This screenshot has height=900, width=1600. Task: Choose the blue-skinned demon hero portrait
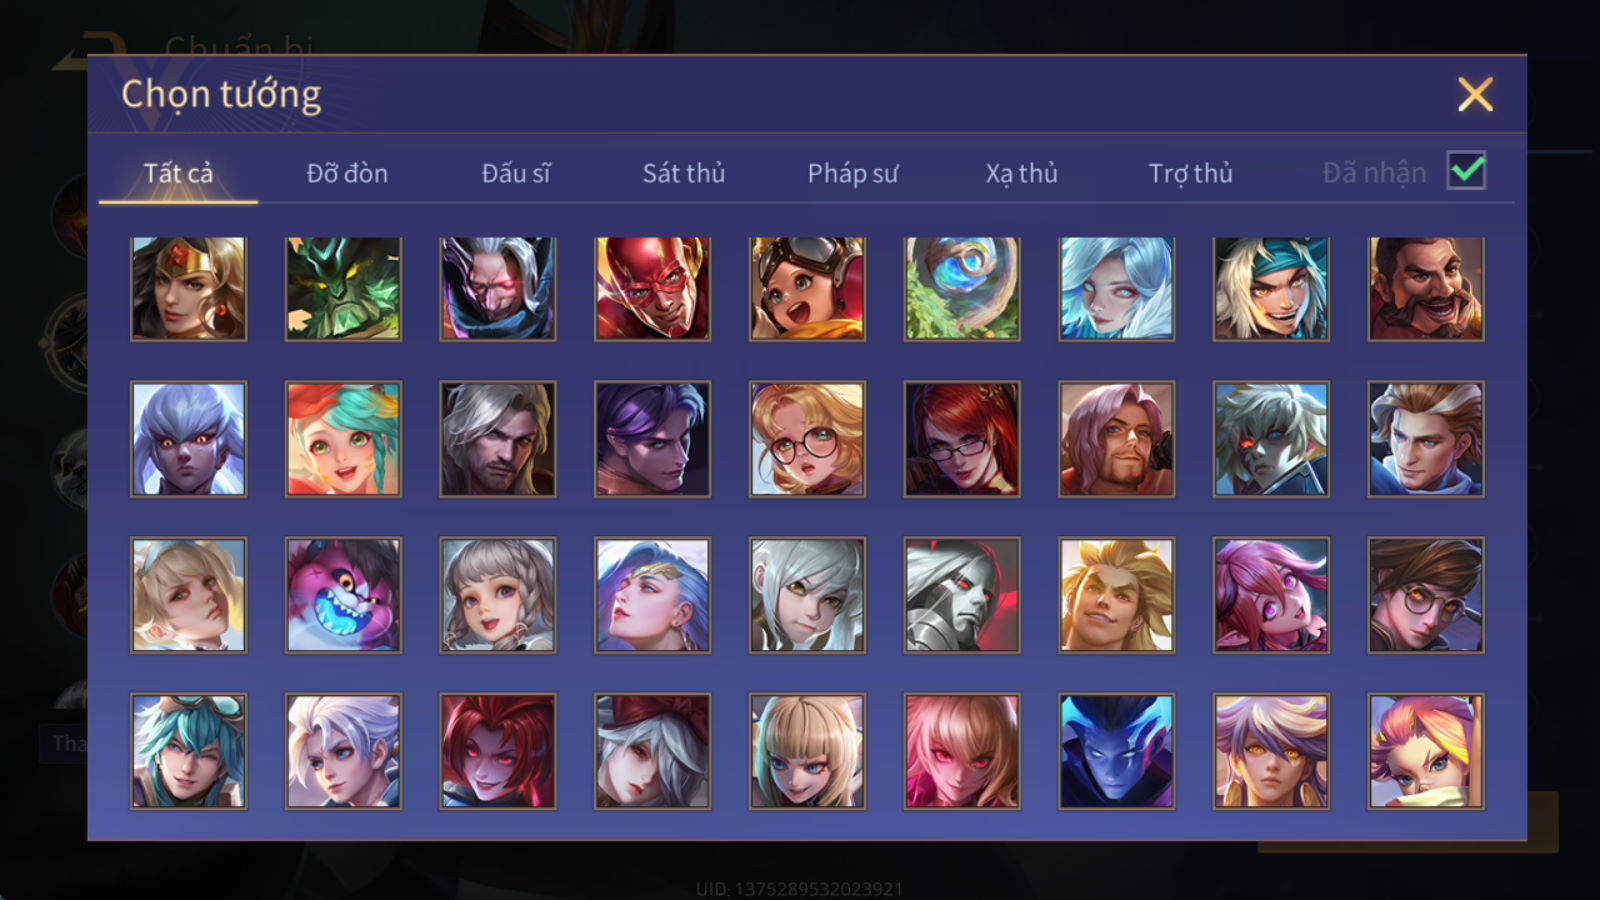(x=1116, y=751)
